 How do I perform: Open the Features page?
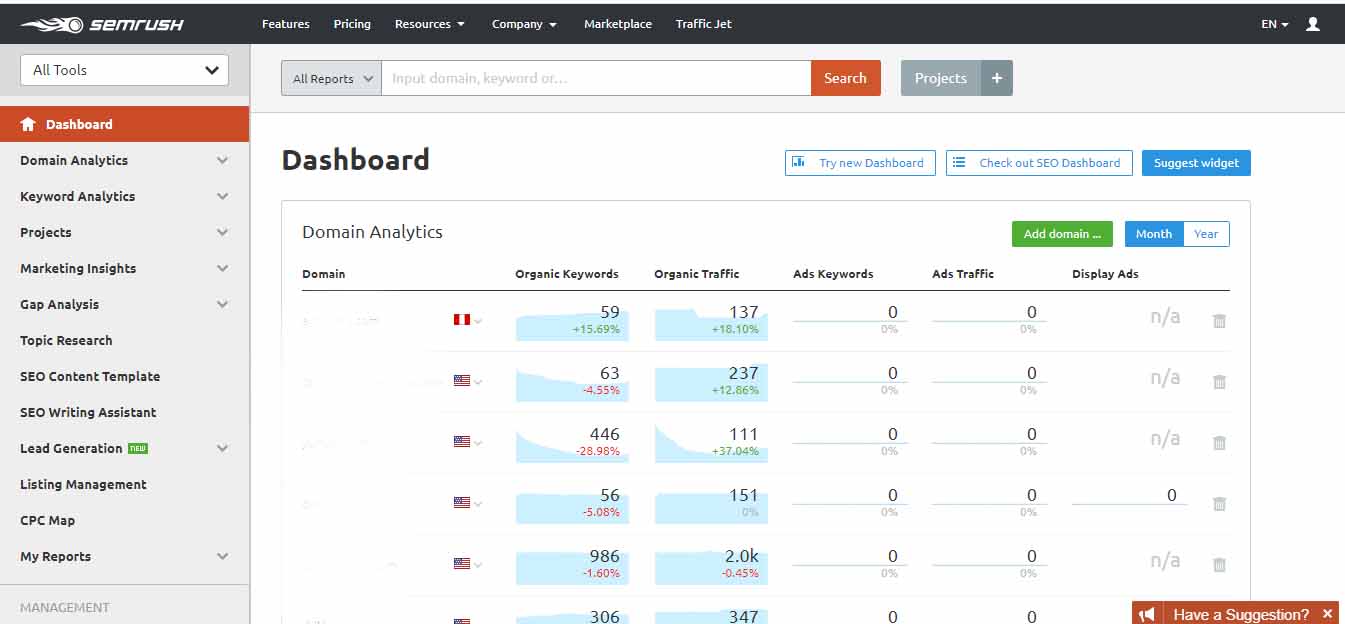pos(286,24)
